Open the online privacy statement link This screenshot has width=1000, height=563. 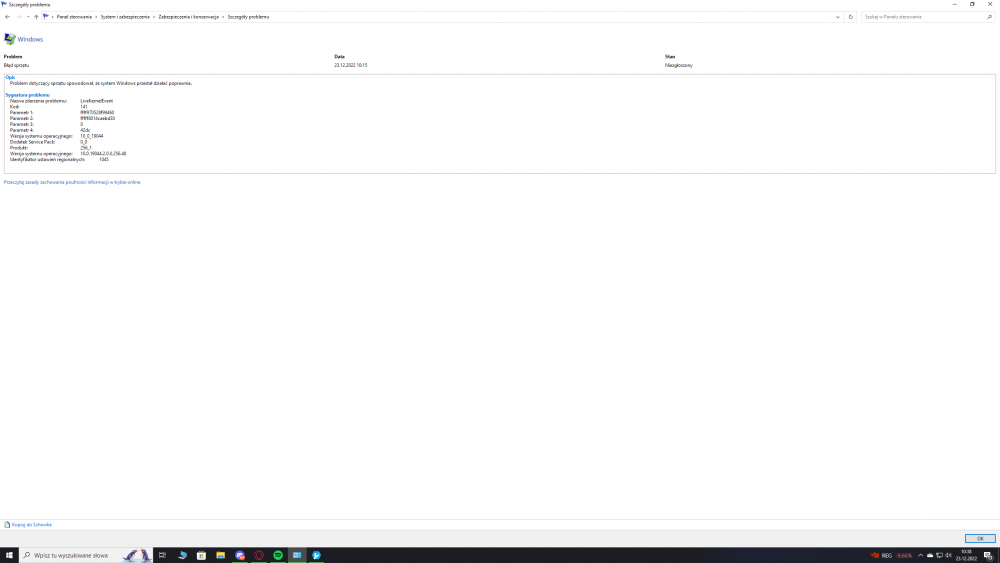pos(72,182)
